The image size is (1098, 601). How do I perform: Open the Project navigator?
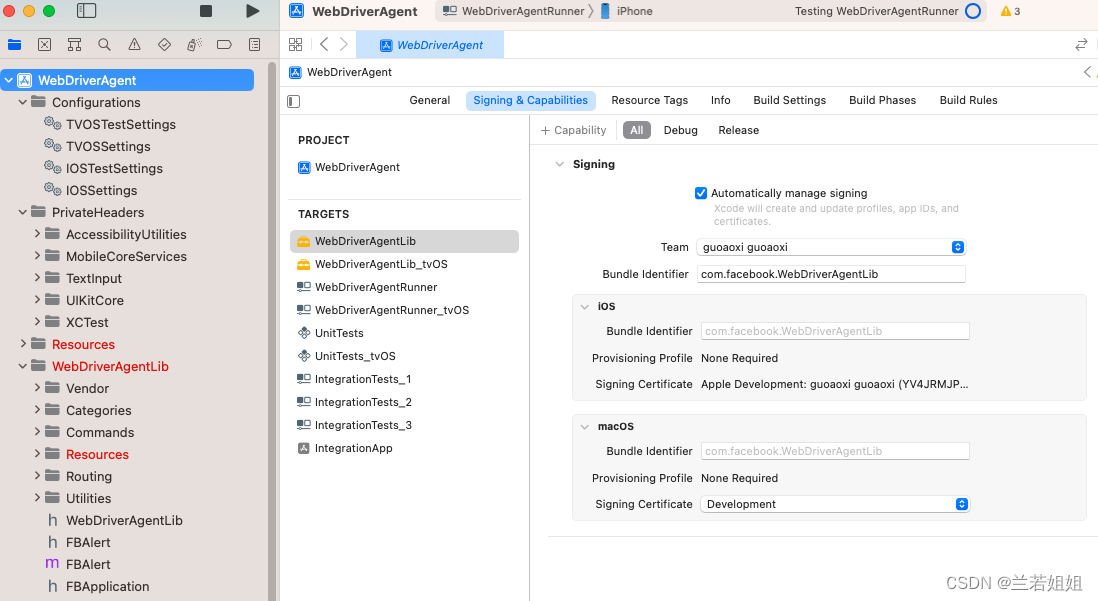[x=14, y=45]
